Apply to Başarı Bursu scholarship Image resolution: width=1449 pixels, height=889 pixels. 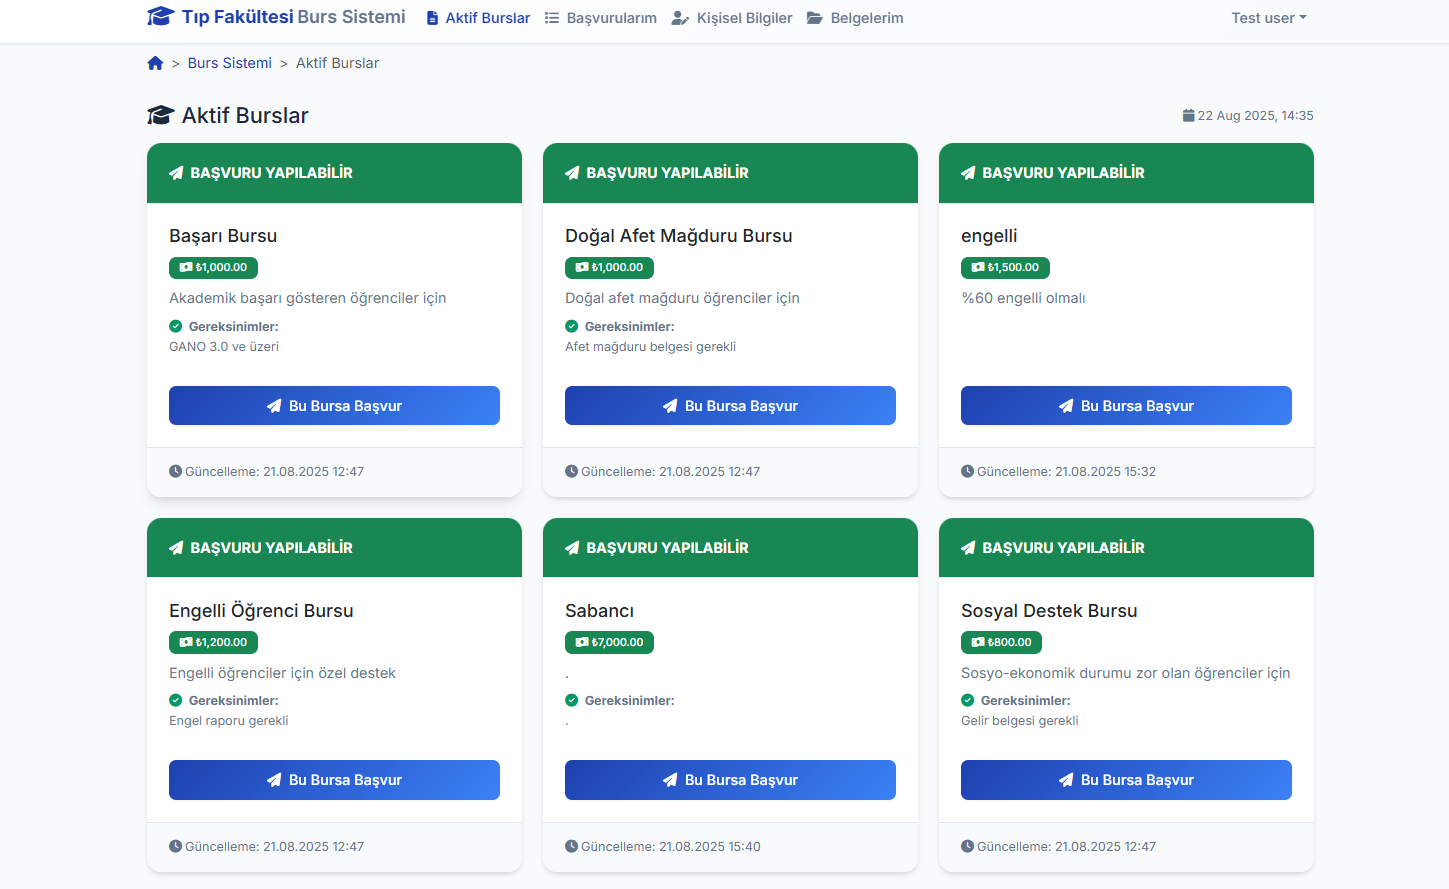334,406
